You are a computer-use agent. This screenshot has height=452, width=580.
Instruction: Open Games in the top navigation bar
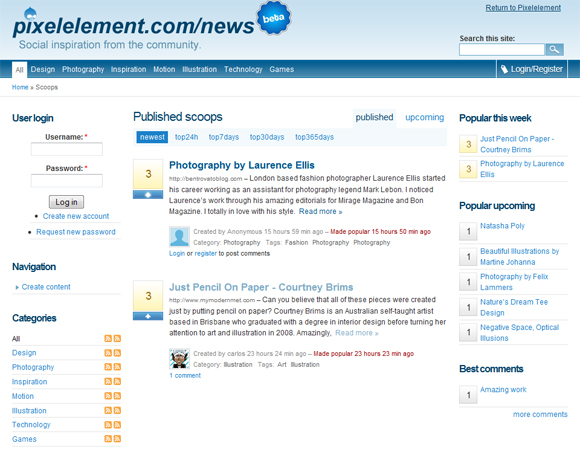[281, 70]
